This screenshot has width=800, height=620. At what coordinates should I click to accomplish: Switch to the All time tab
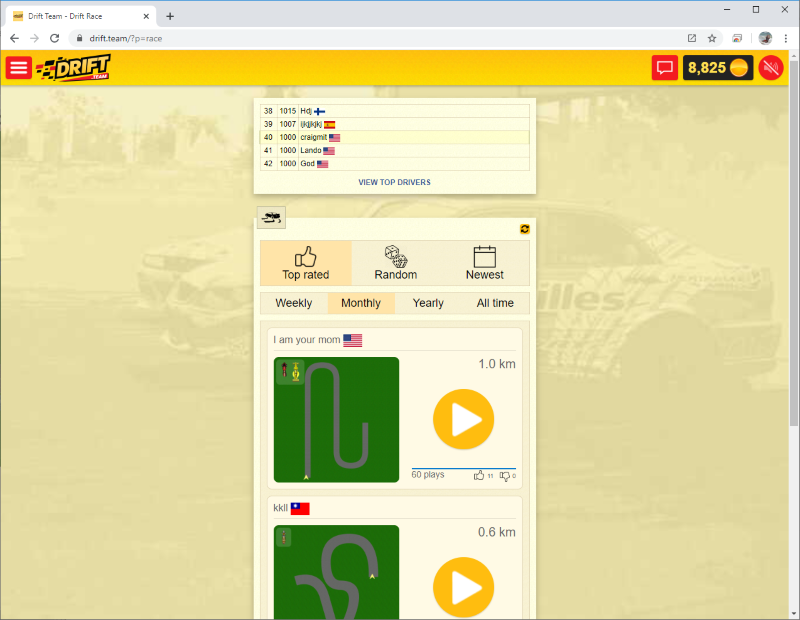click(x=495, y=303)
